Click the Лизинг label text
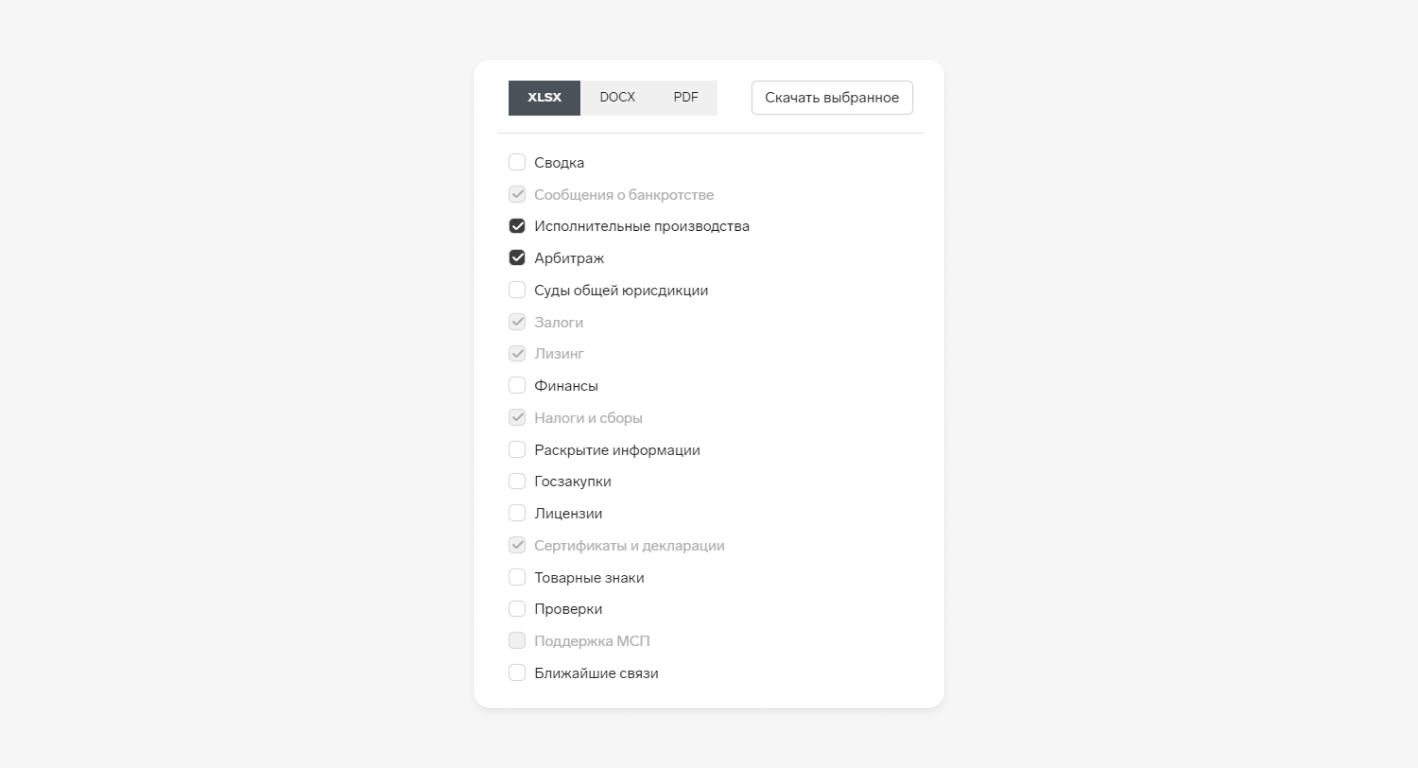This screenshot has width=1418, height=768. pos(559,354)
